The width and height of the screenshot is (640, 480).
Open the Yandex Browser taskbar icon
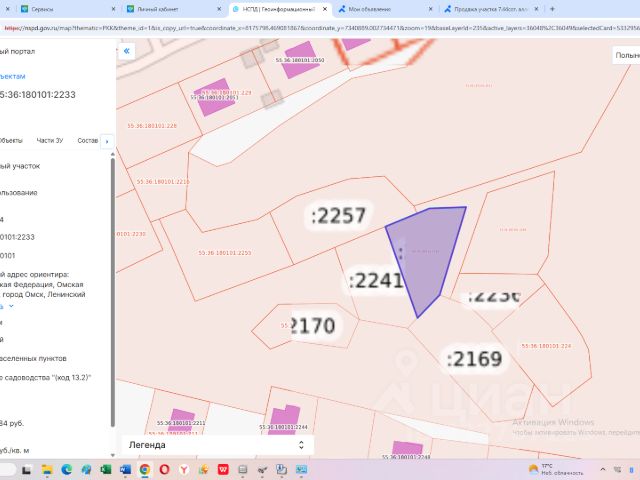tap(184, 469)
